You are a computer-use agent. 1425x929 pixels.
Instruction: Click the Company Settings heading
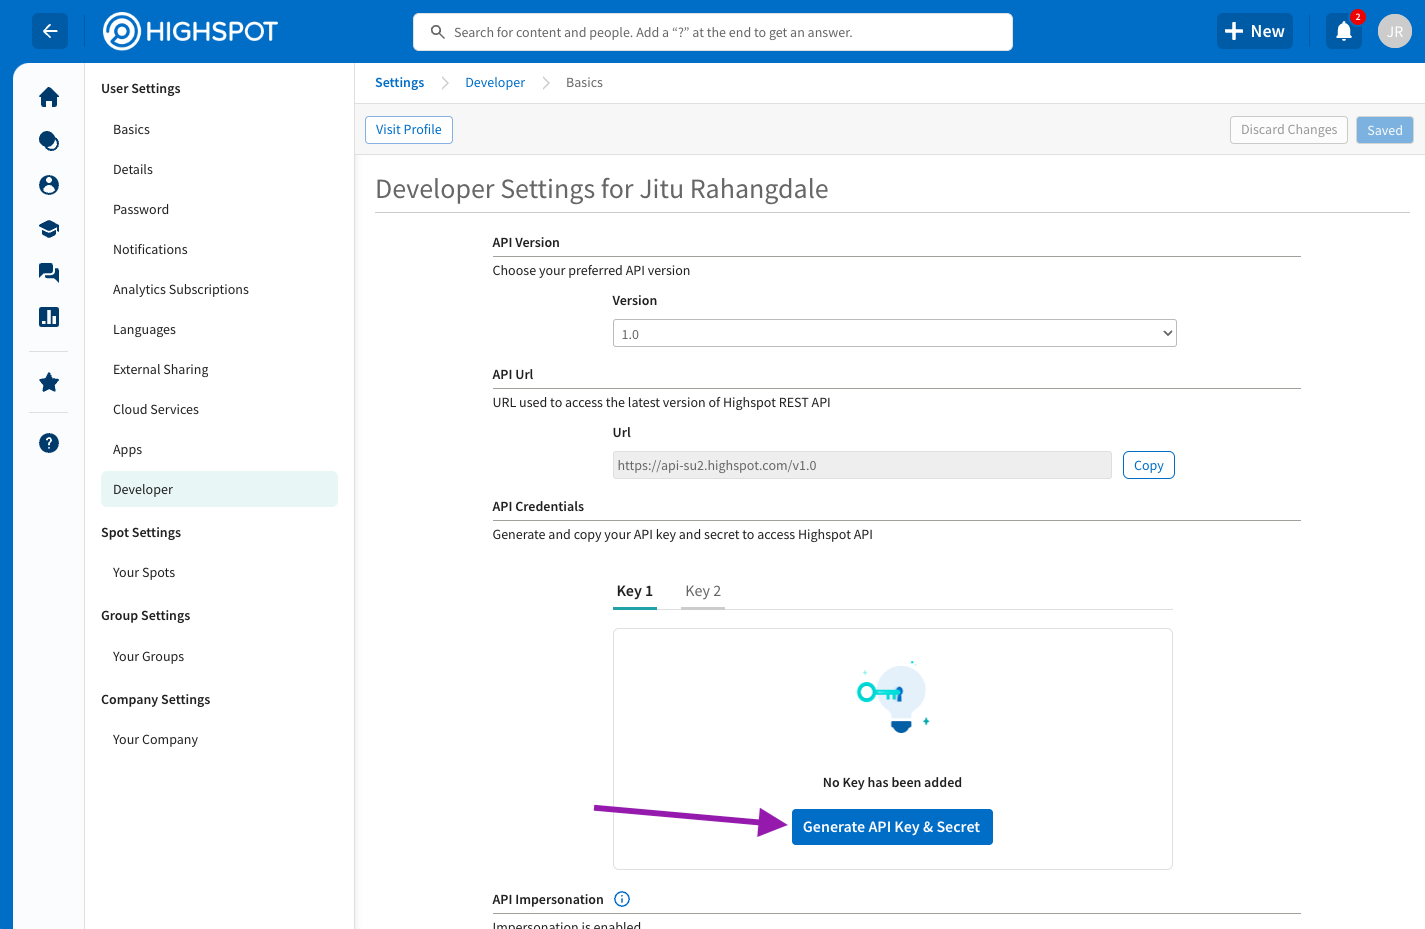156,700
